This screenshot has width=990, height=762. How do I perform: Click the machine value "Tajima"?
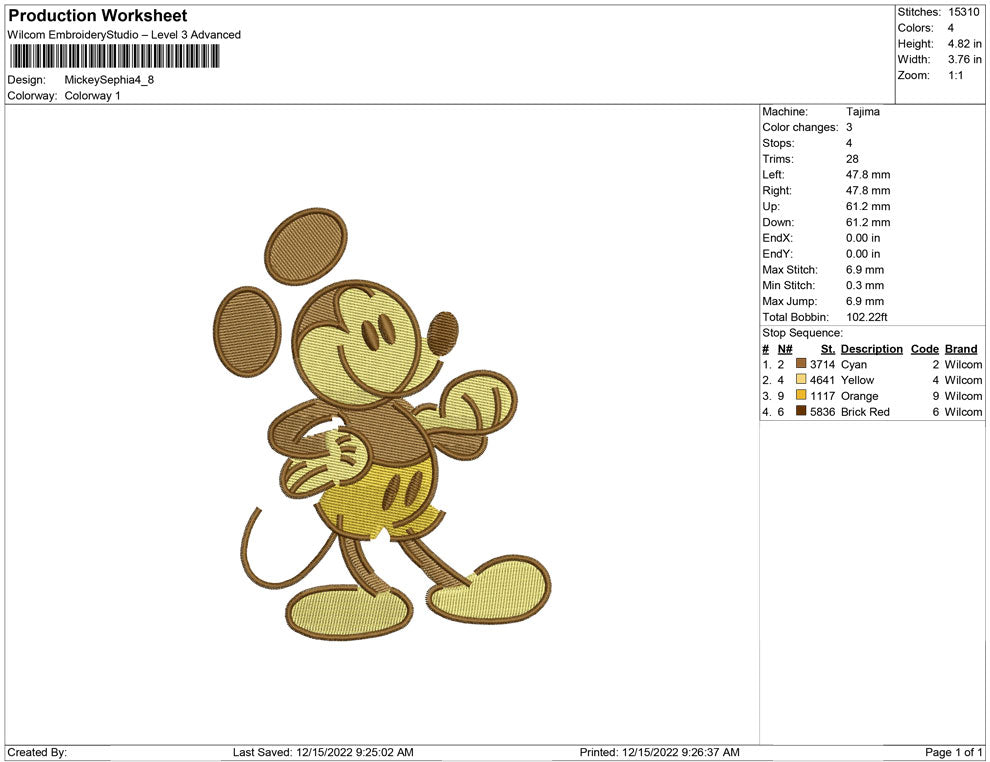point(862,112)
